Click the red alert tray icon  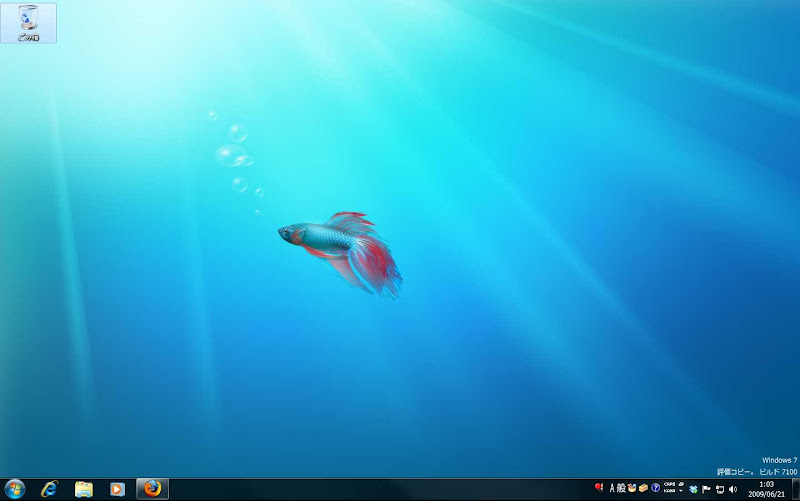point(599,487)
